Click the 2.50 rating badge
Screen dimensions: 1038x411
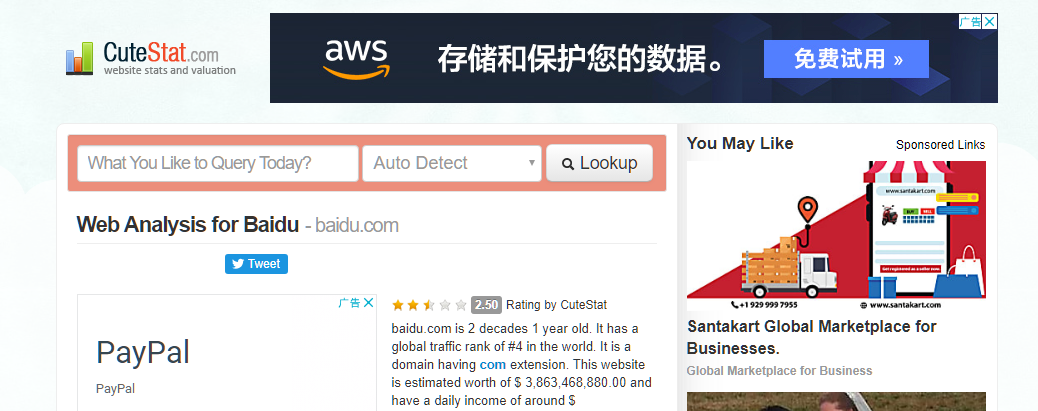(486, 305)
